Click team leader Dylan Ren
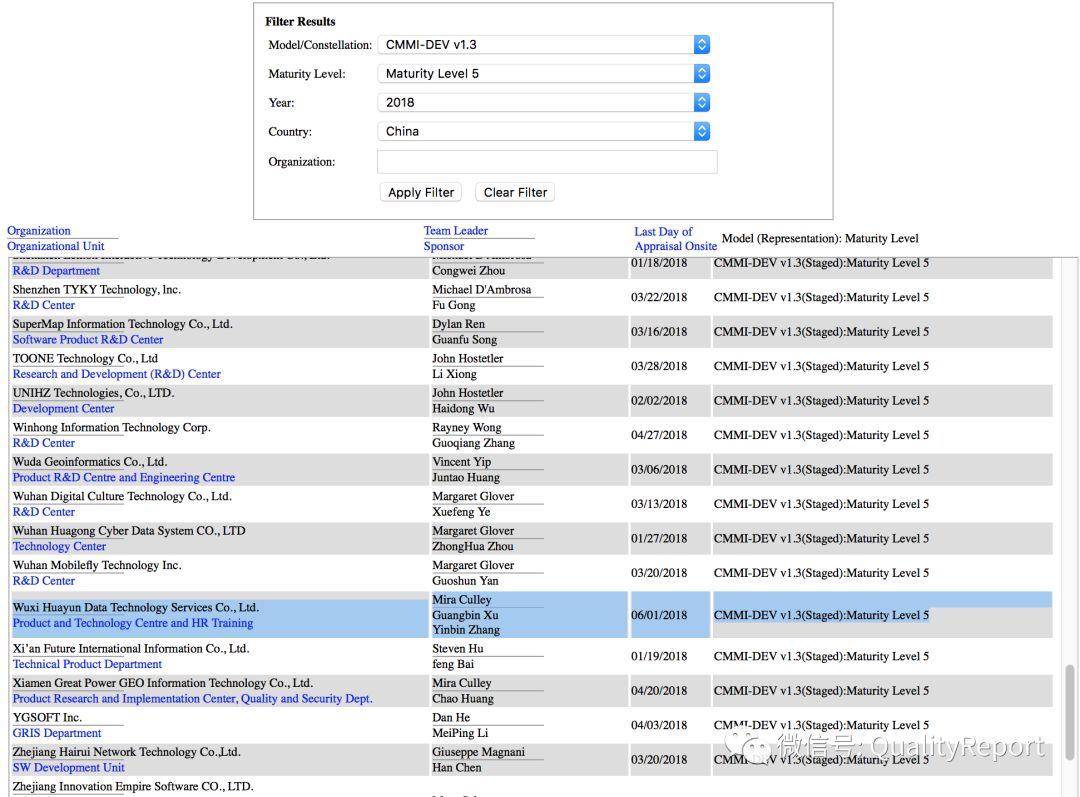 click(x=459, y=324)
